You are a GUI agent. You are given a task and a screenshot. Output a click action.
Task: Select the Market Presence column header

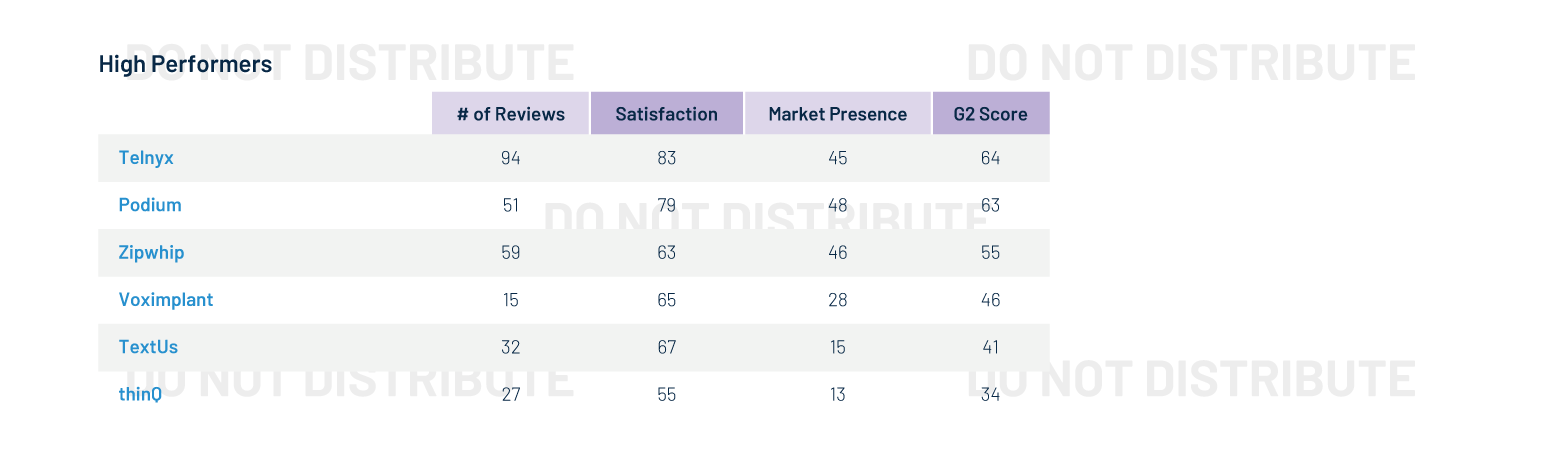(x=838, y=114)
